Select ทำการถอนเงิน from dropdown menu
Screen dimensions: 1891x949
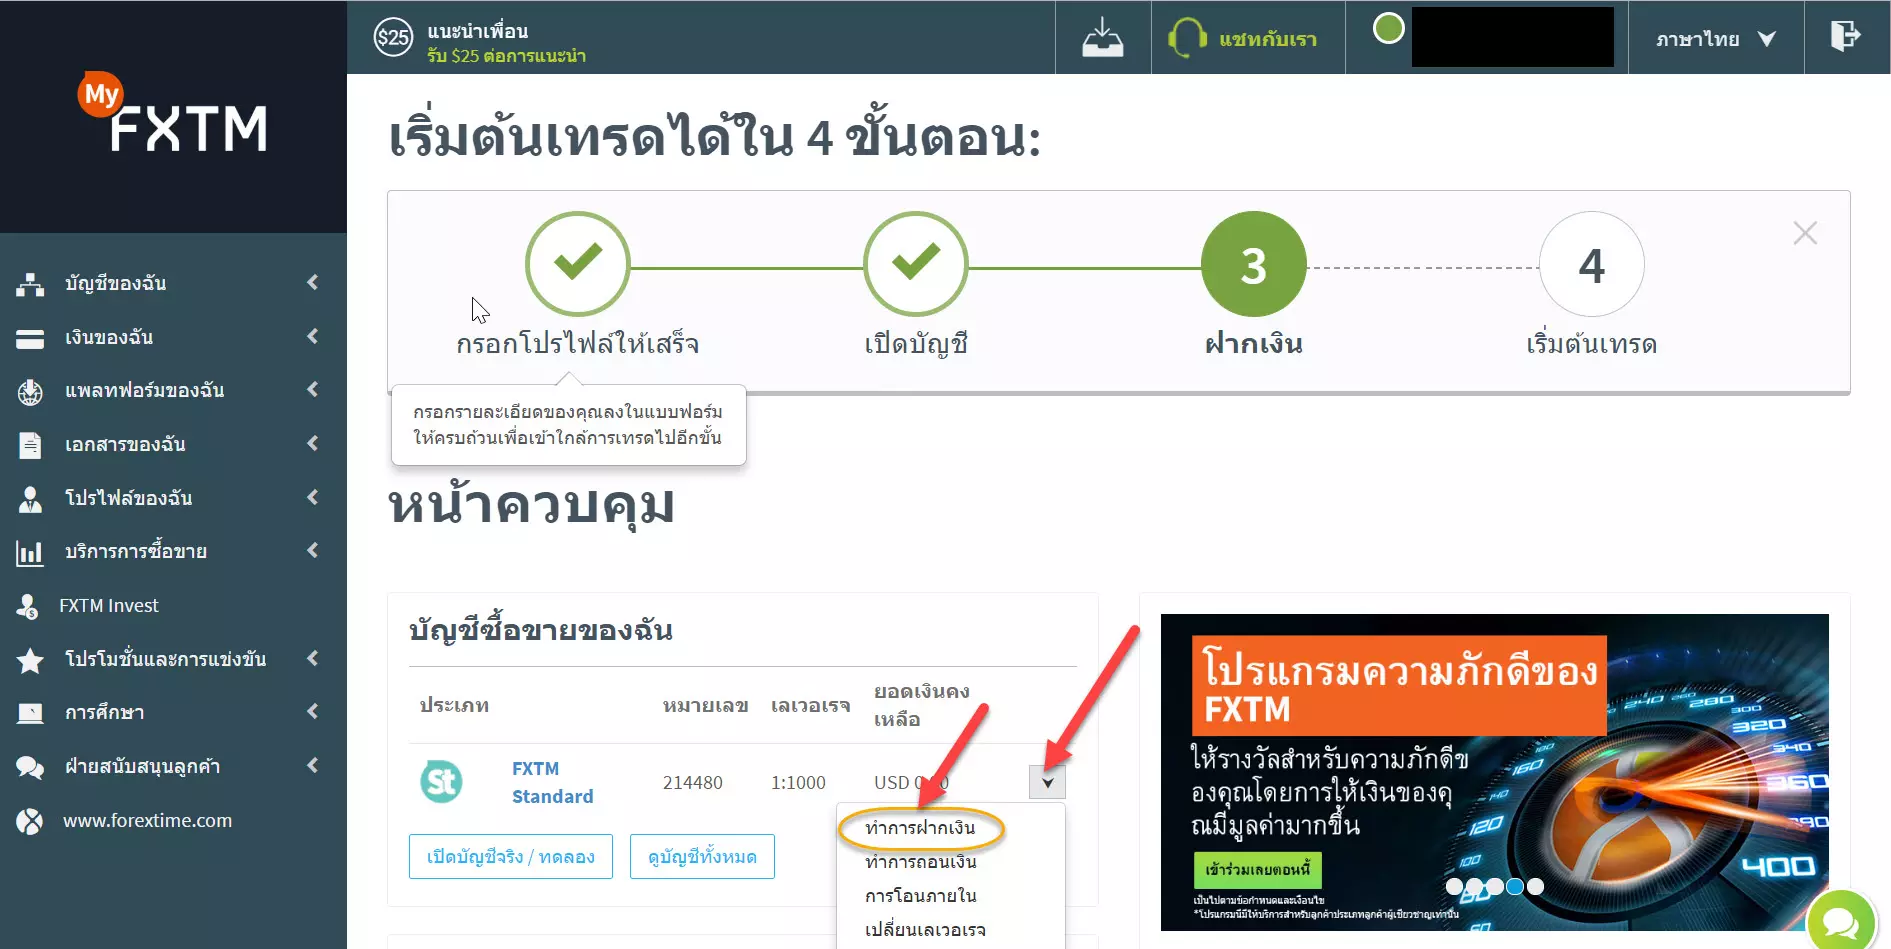click(x=920, y=862)
